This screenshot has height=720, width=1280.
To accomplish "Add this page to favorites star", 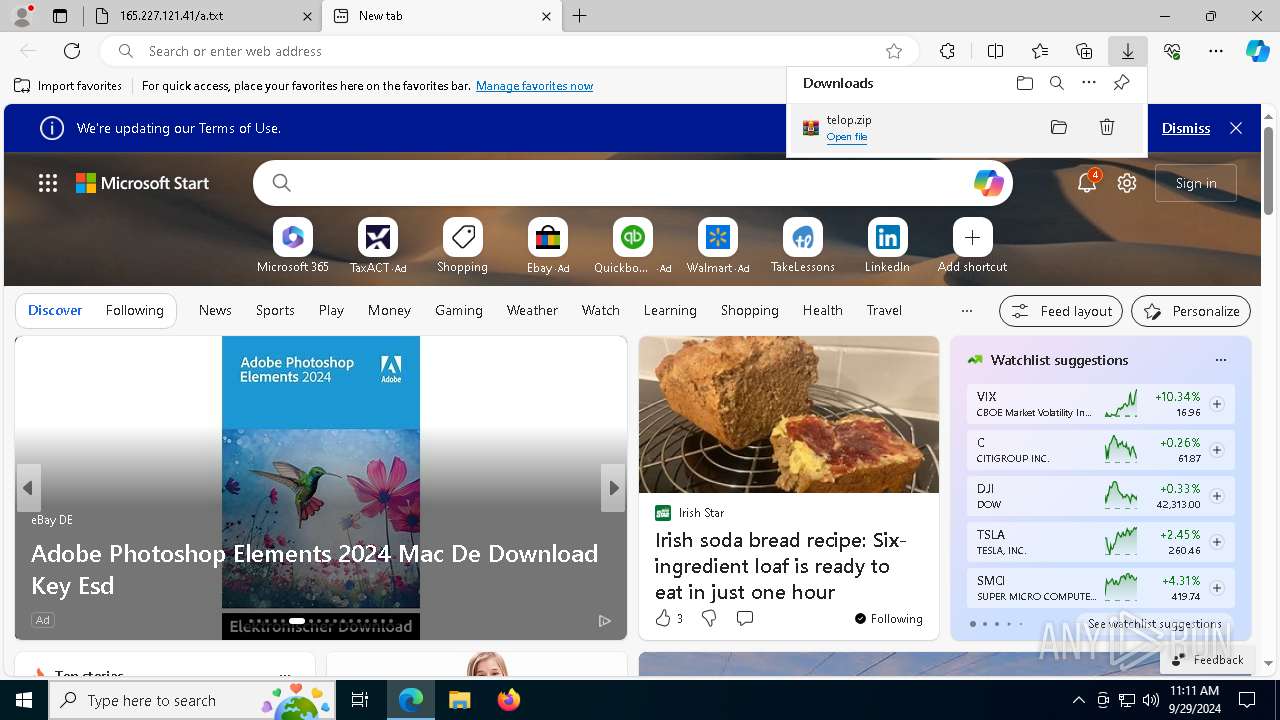I will pos(894,51).
